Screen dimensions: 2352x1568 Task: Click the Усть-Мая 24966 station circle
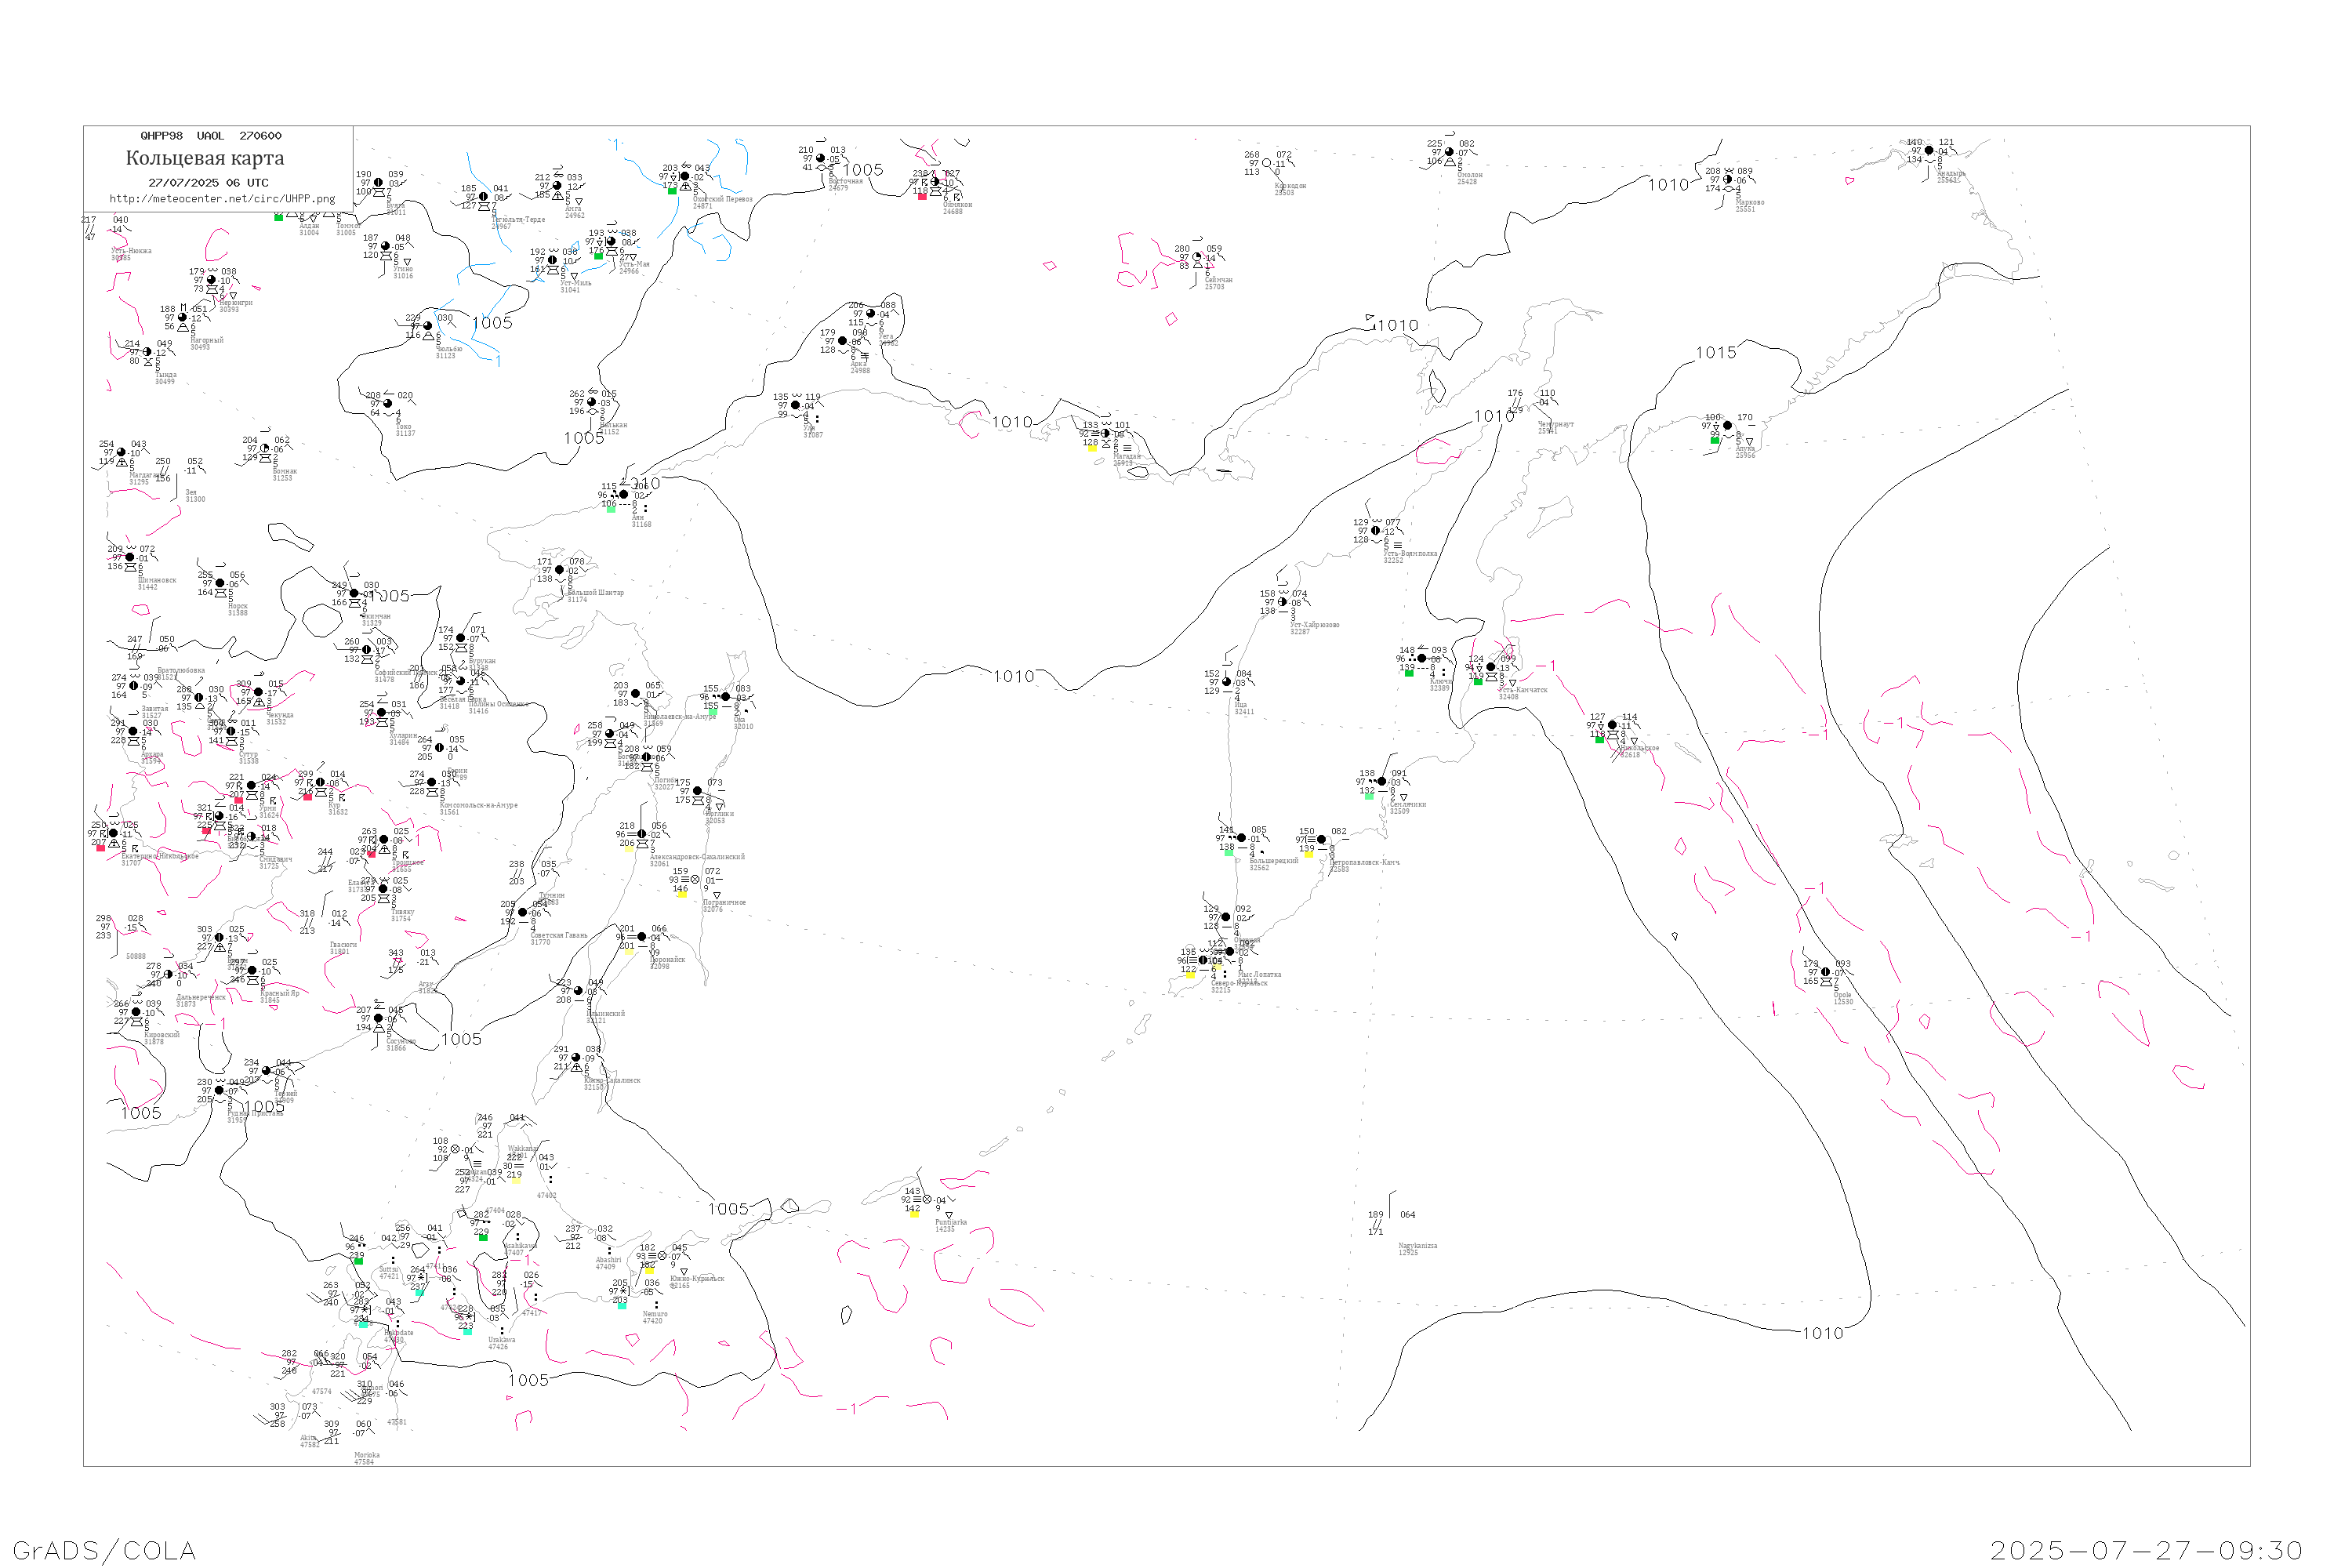pyautogui.click(x=611, y=242)
